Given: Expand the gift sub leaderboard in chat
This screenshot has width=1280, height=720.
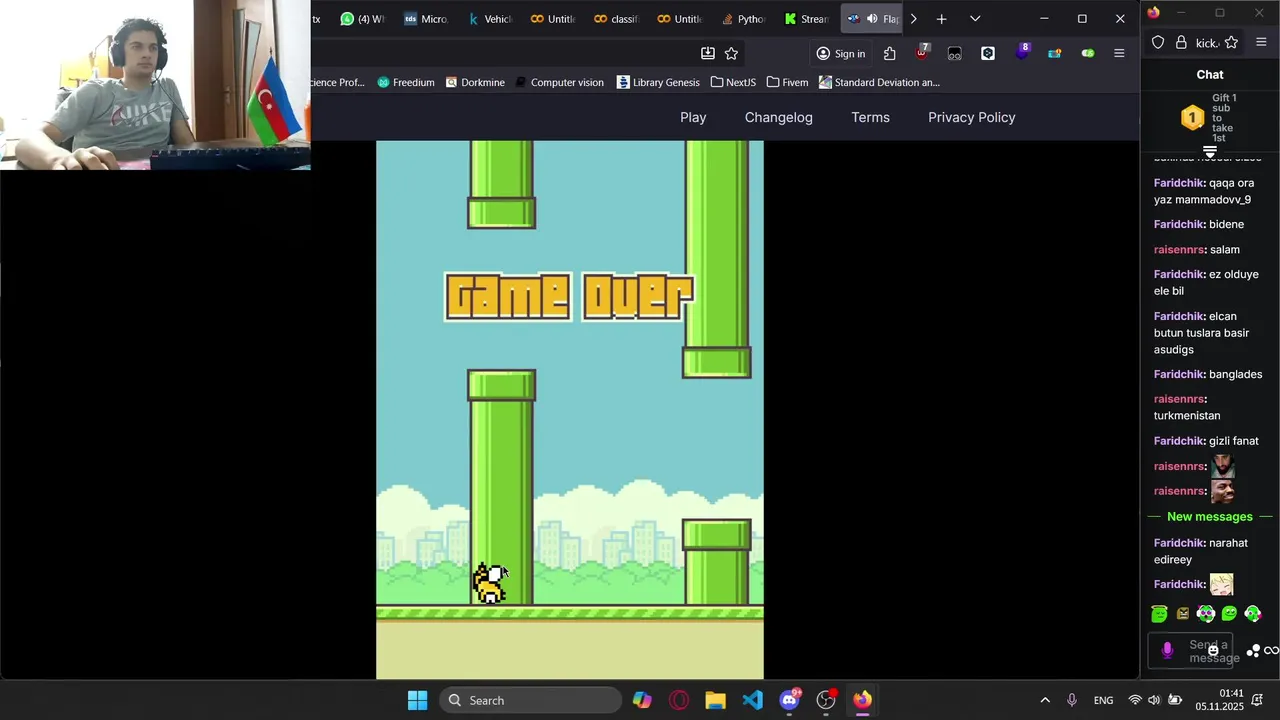Looking at the screenshot, I should [x=1210, y=152].
